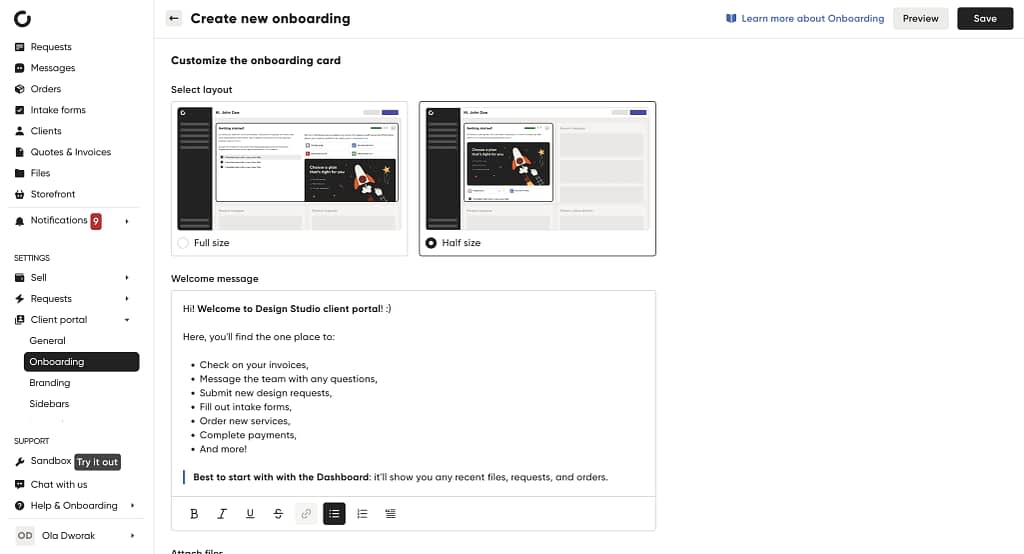Viewport: 1024px width, 554px height.
Task: Toggle underline formatting
Action: tap(250, 513)
